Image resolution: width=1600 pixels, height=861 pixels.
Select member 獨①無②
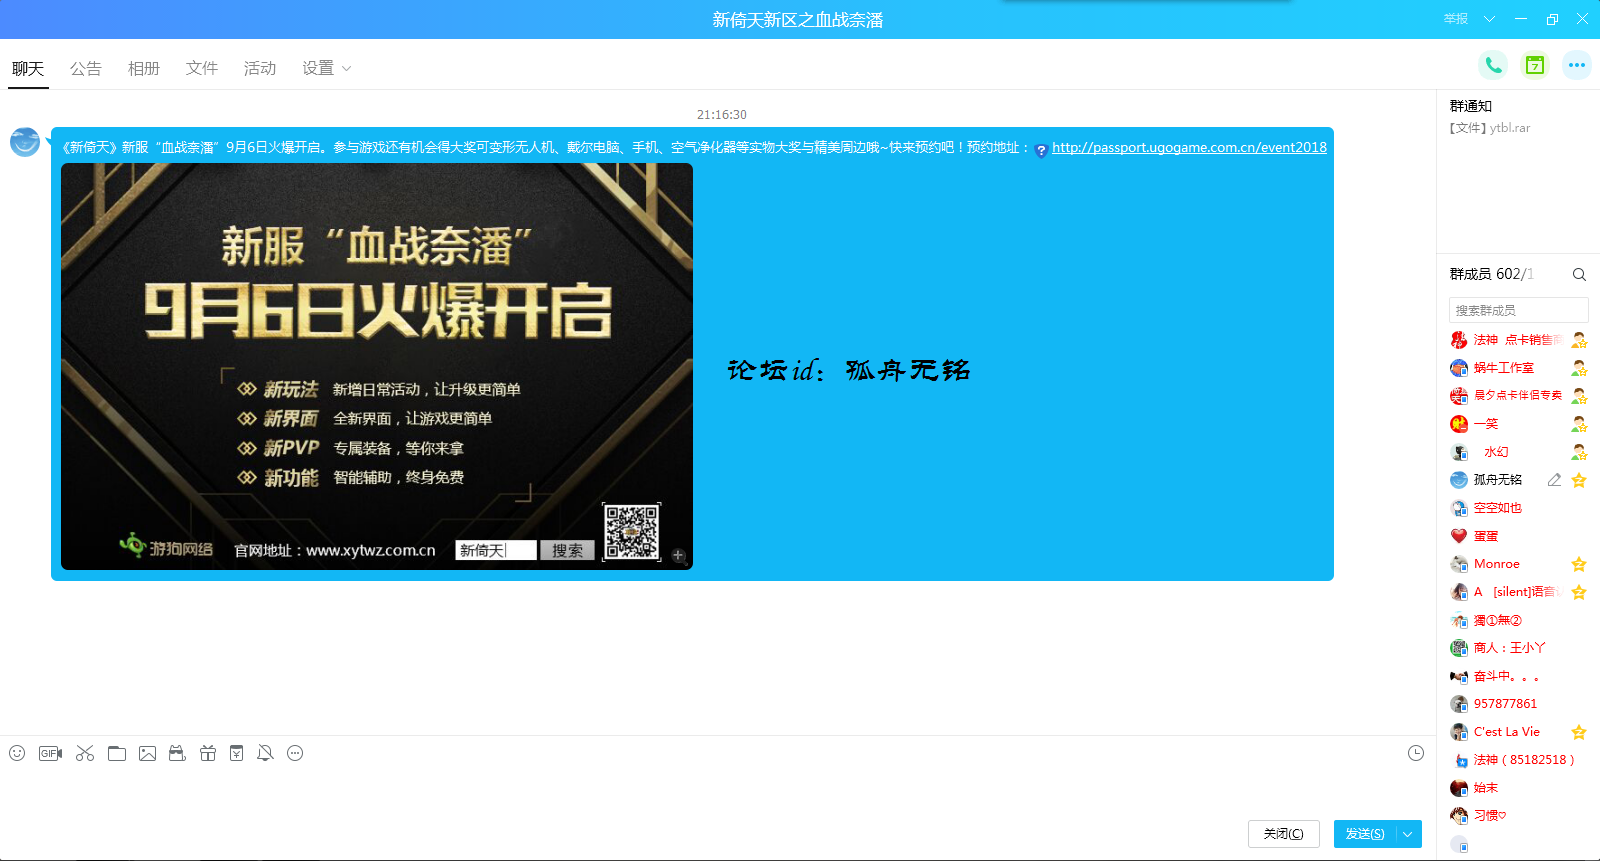pos(1518,620)
